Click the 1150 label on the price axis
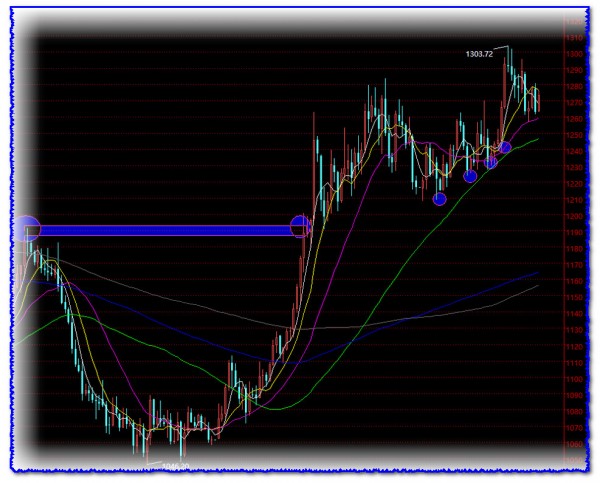This screenshot has height=483, width=600. [x=573, y=297]
